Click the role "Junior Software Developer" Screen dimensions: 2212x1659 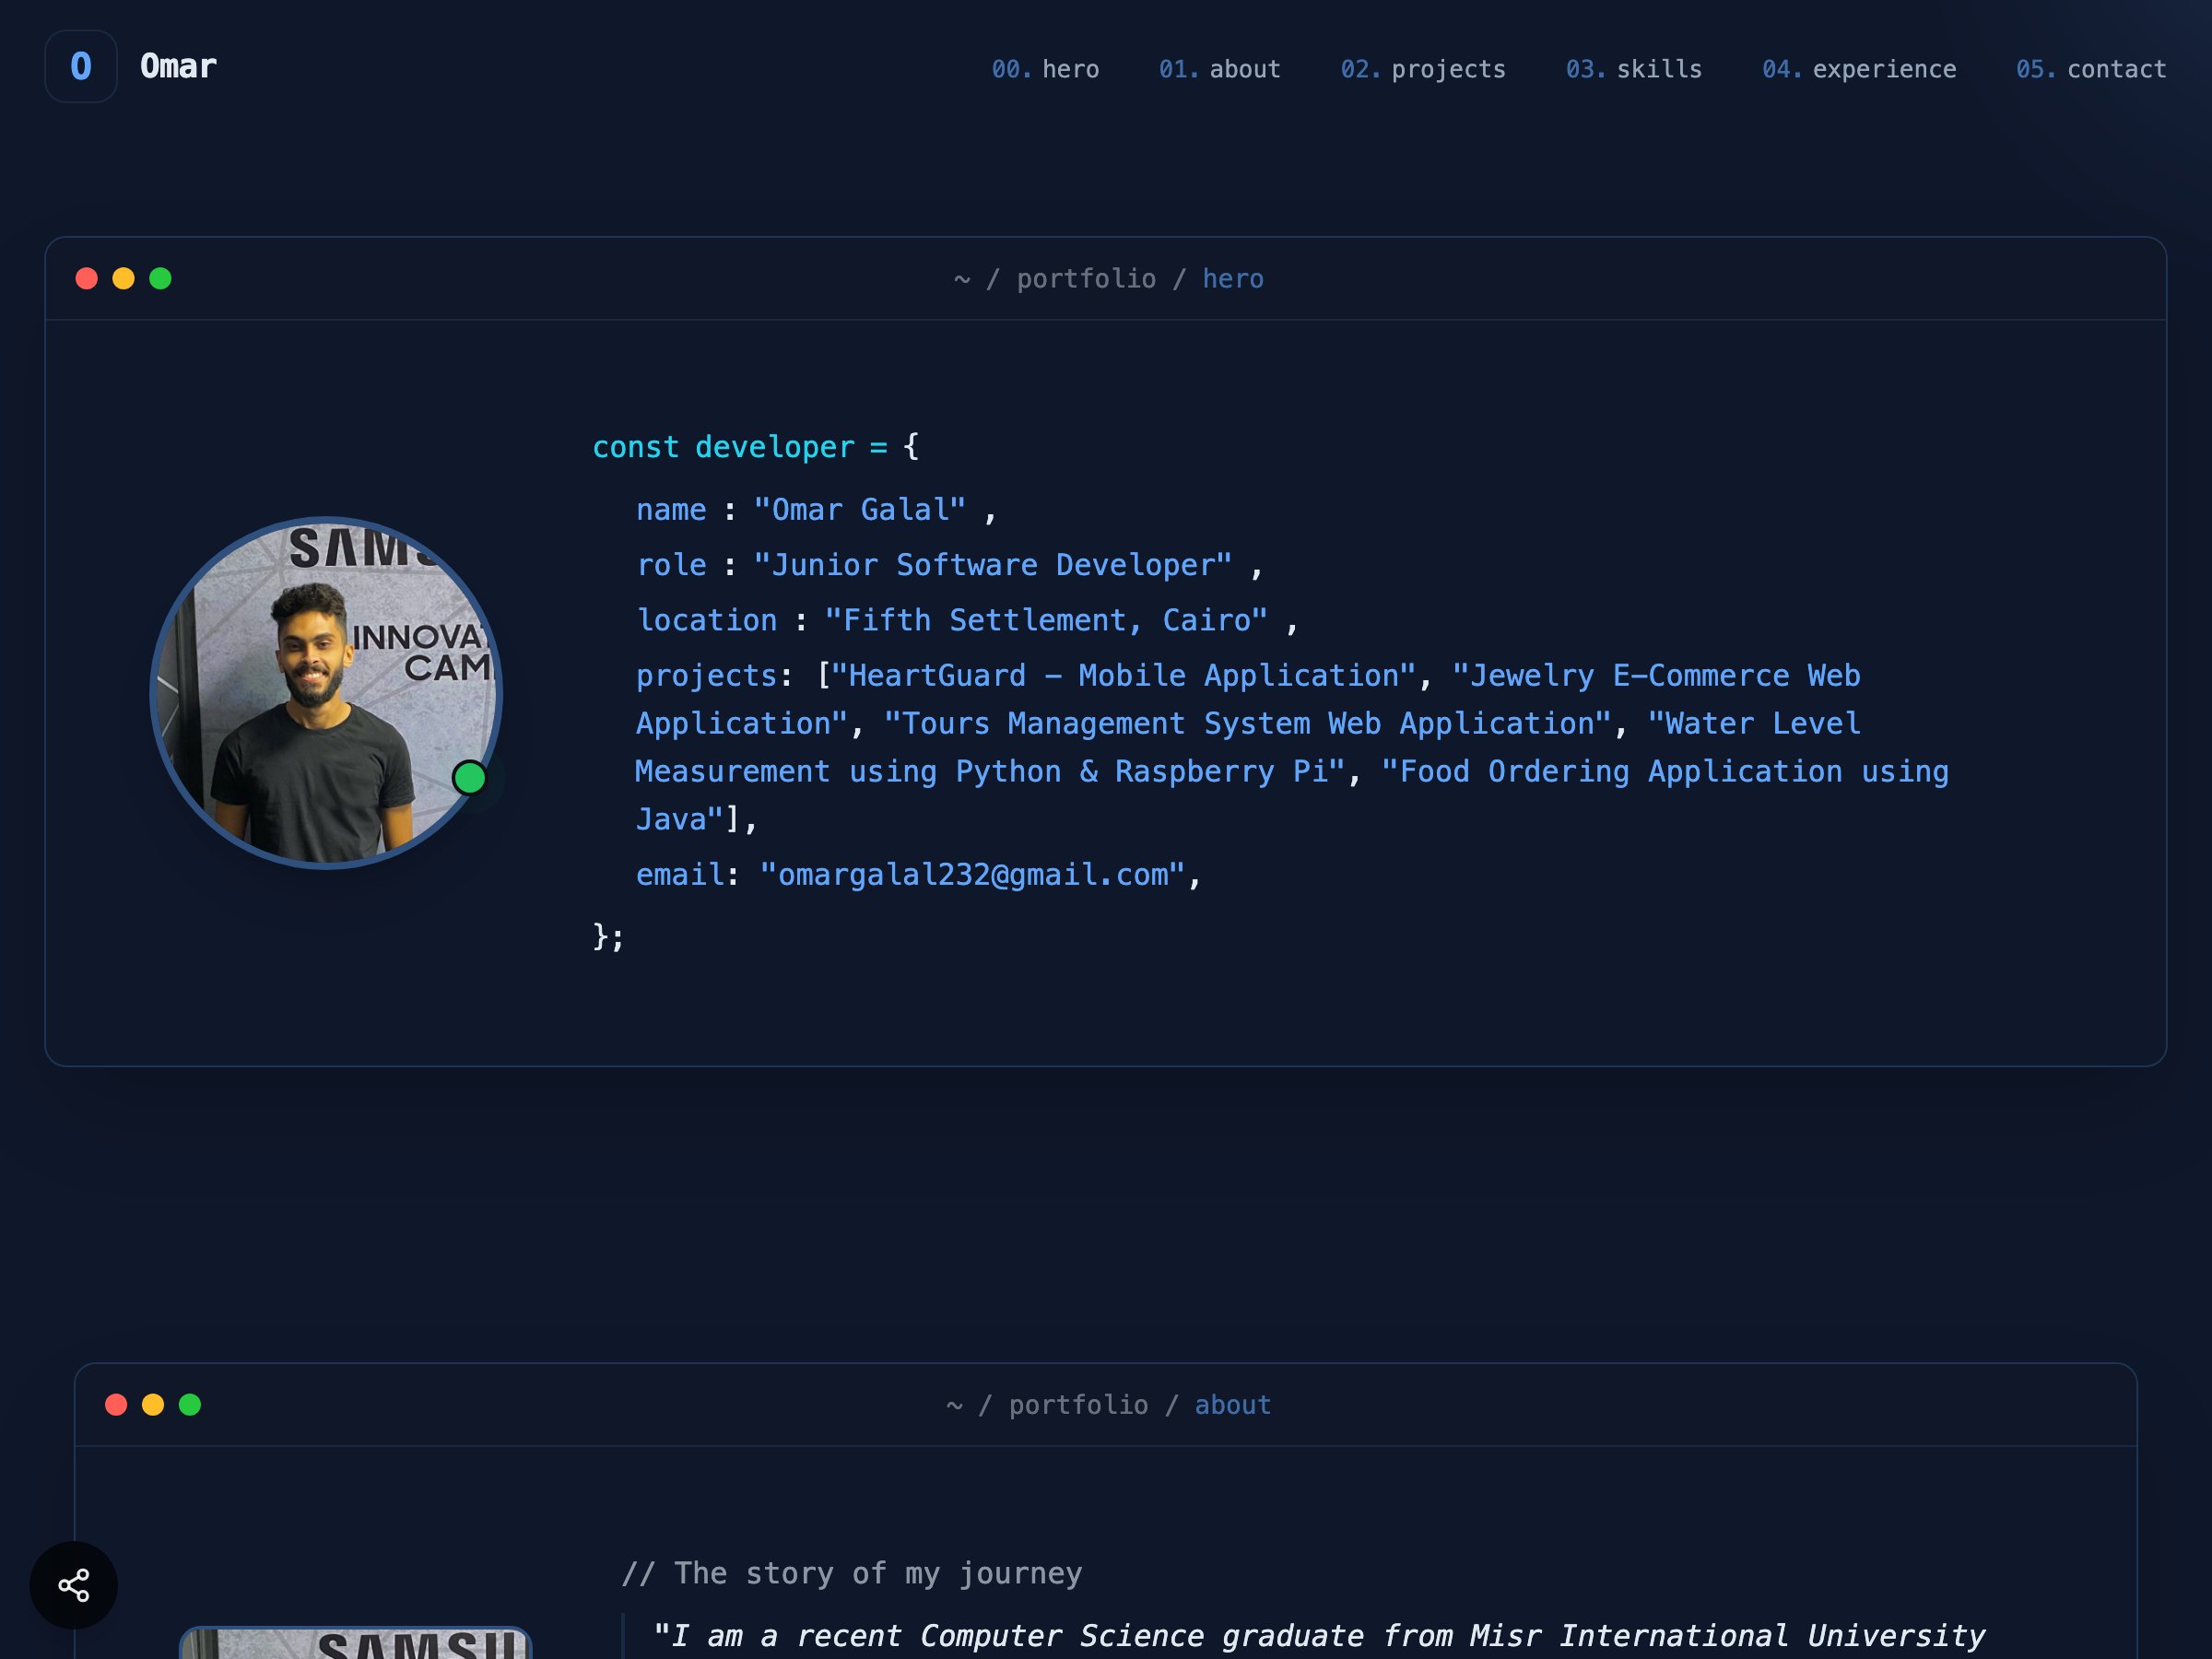tap(993, 565)
